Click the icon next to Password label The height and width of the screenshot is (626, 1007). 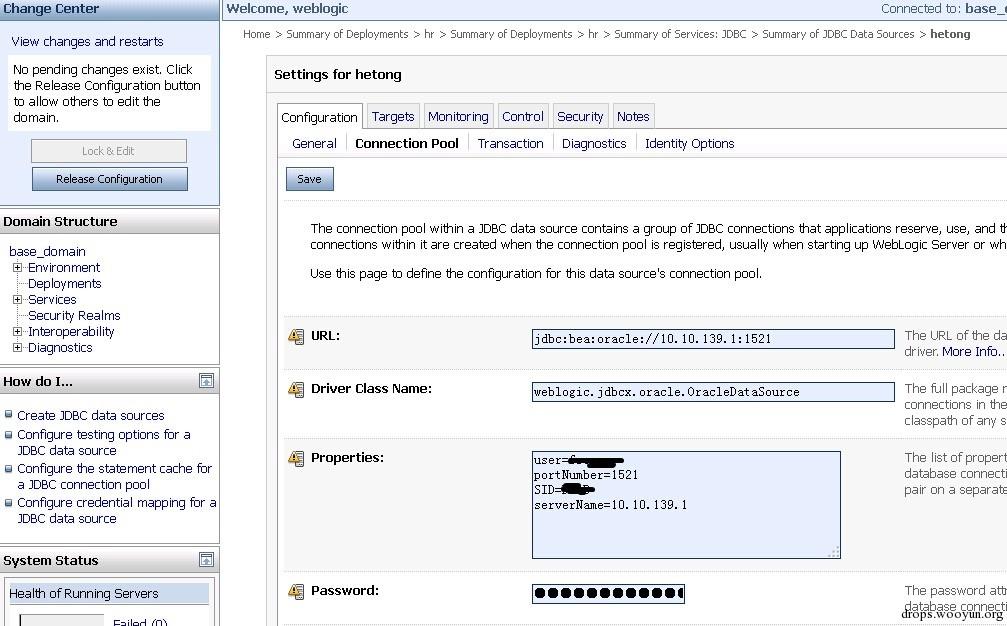click(296, 592)
